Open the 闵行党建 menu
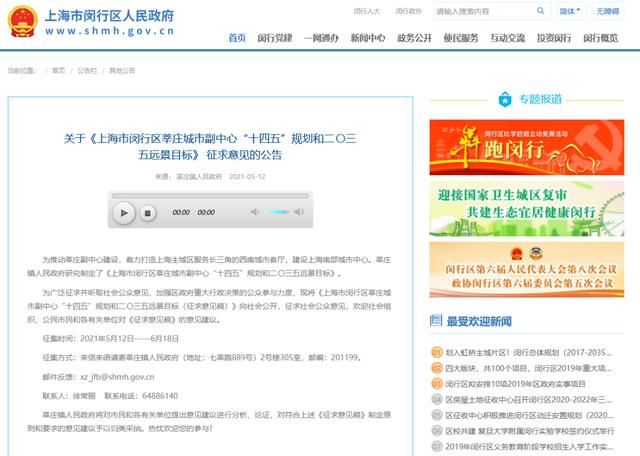The width and height of the screenshot is (640, 456). (x=275, y=38)
